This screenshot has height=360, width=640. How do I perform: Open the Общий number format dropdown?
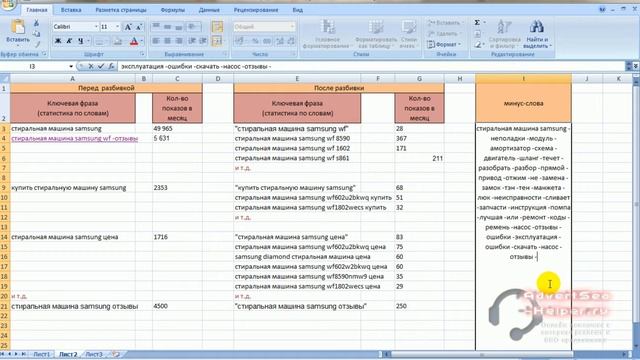pos(292,27)
